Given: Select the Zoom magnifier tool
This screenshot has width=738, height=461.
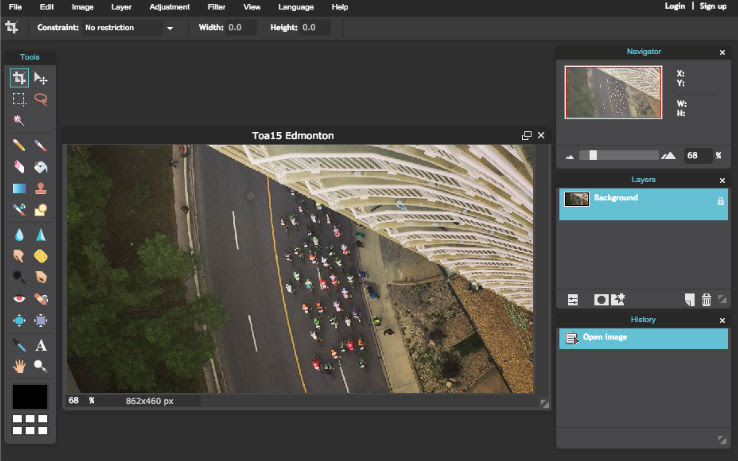Looking at the screenshot, I should pos(40,366).
